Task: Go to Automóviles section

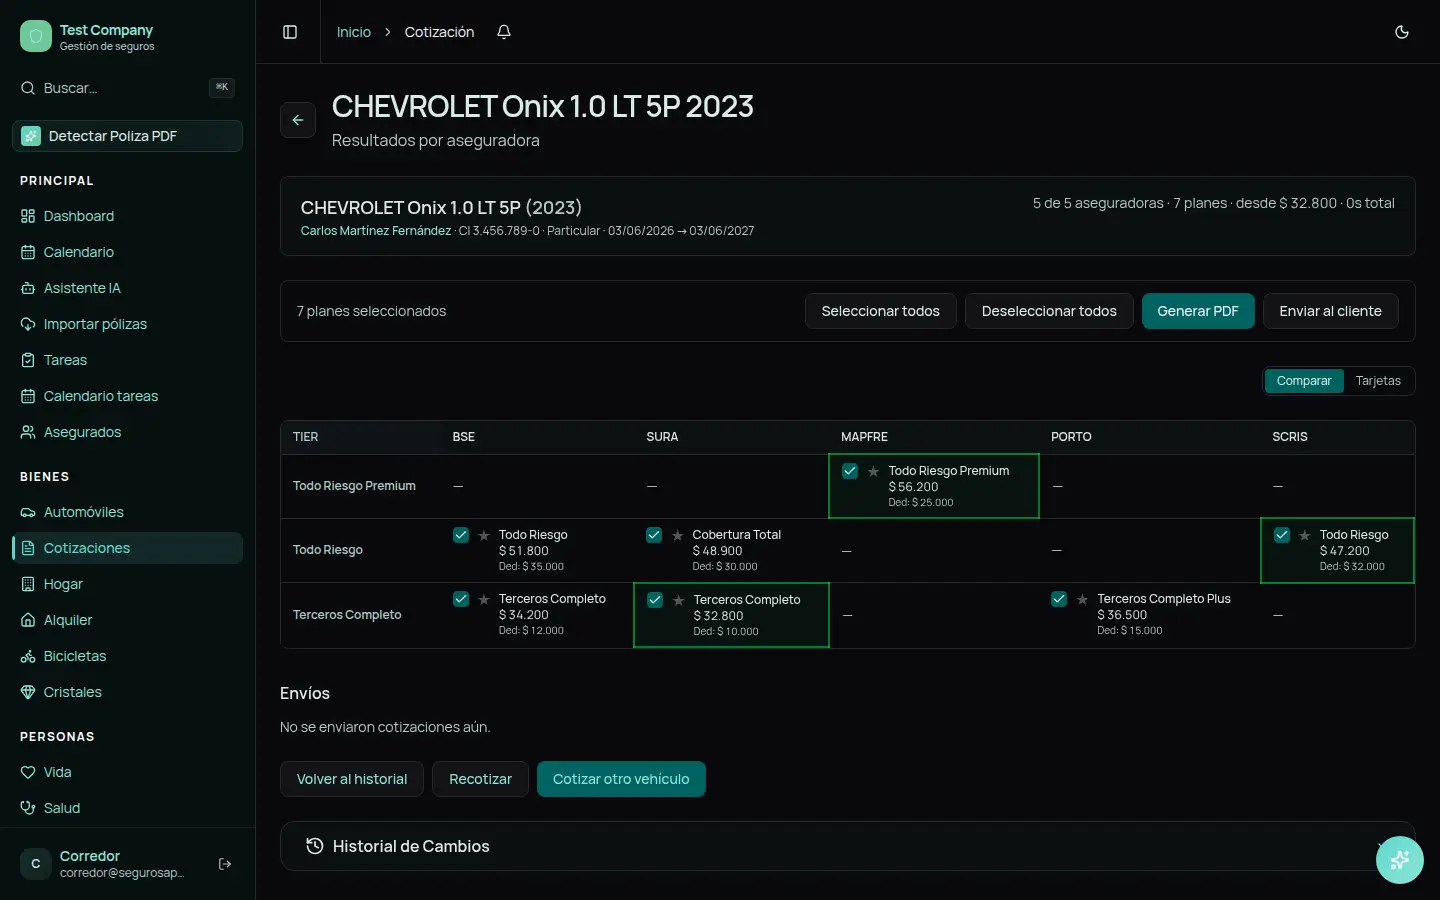Action: [127, 512]
